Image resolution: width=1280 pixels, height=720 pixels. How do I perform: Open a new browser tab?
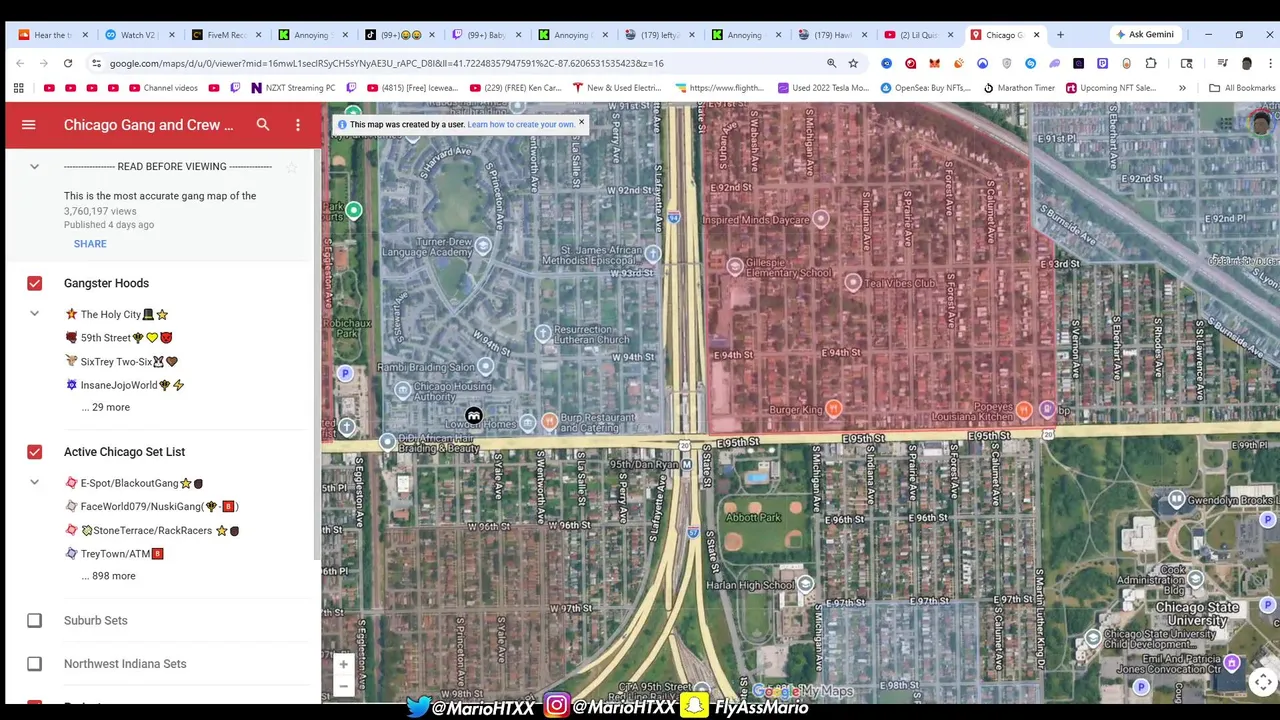coord(1060,35)
